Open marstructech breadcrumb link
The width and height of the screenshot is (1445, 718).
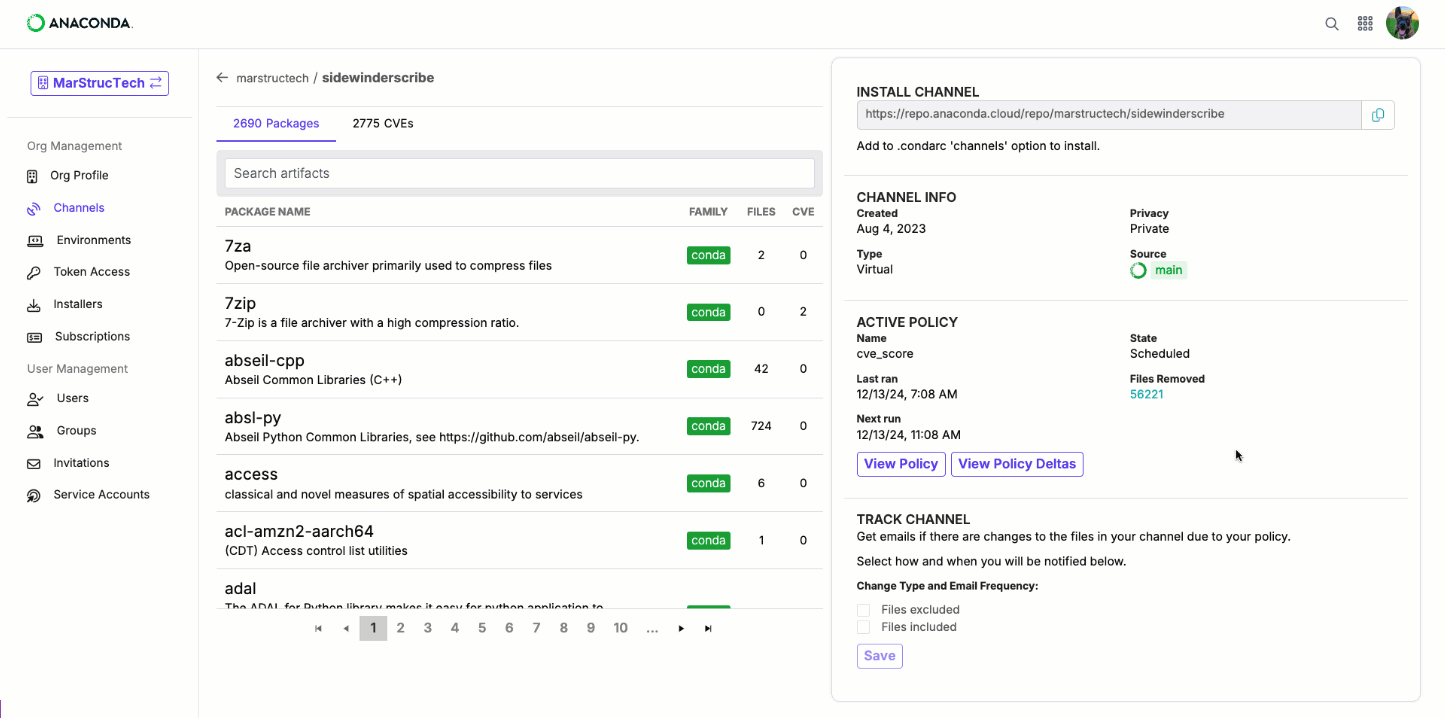tap(272, 78)
